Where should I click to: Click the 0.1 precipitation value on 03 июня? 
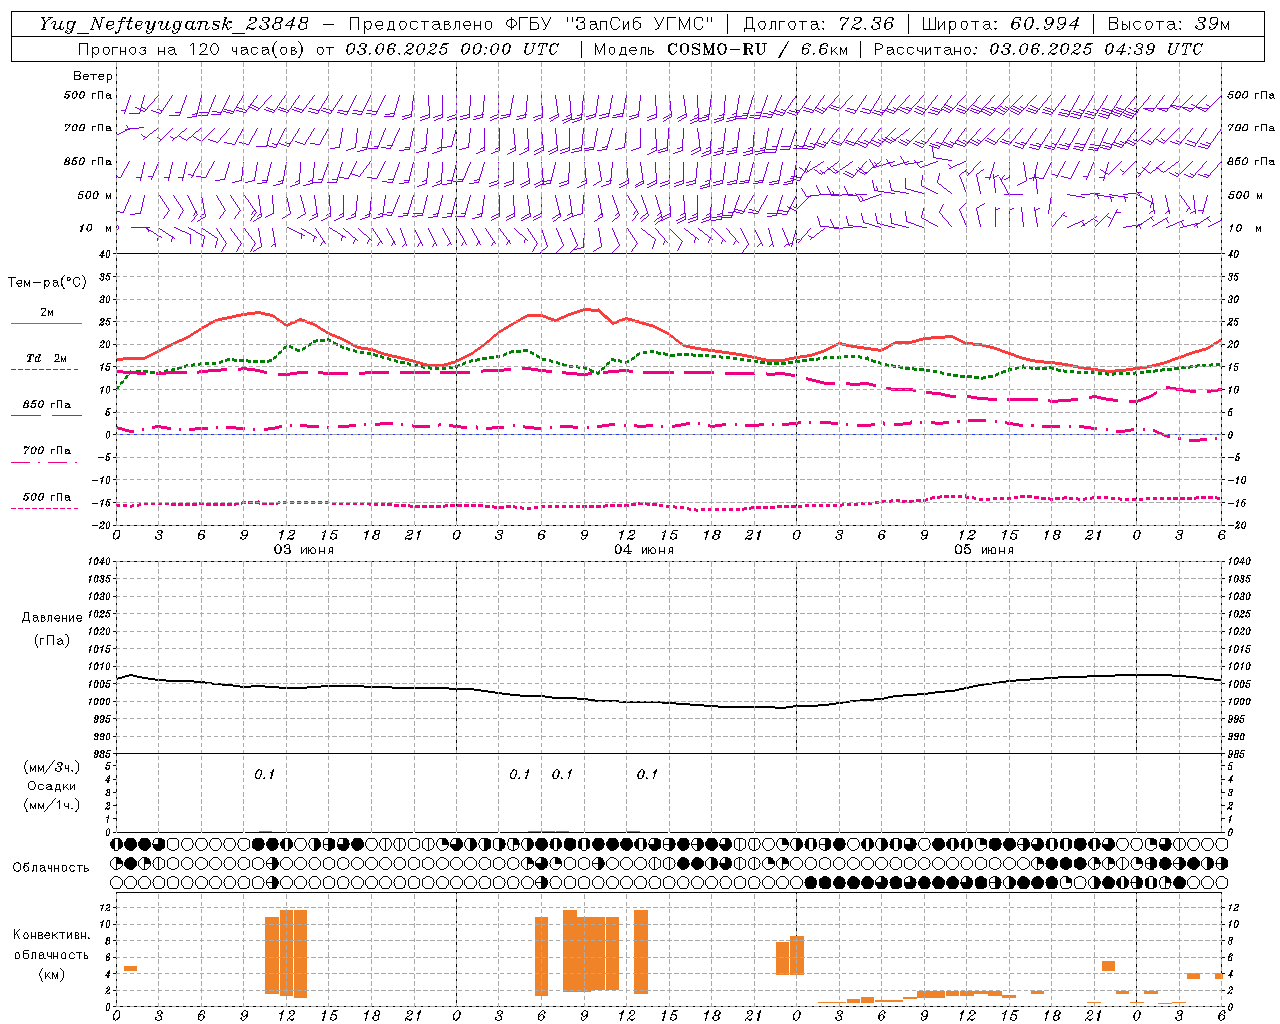264,774
